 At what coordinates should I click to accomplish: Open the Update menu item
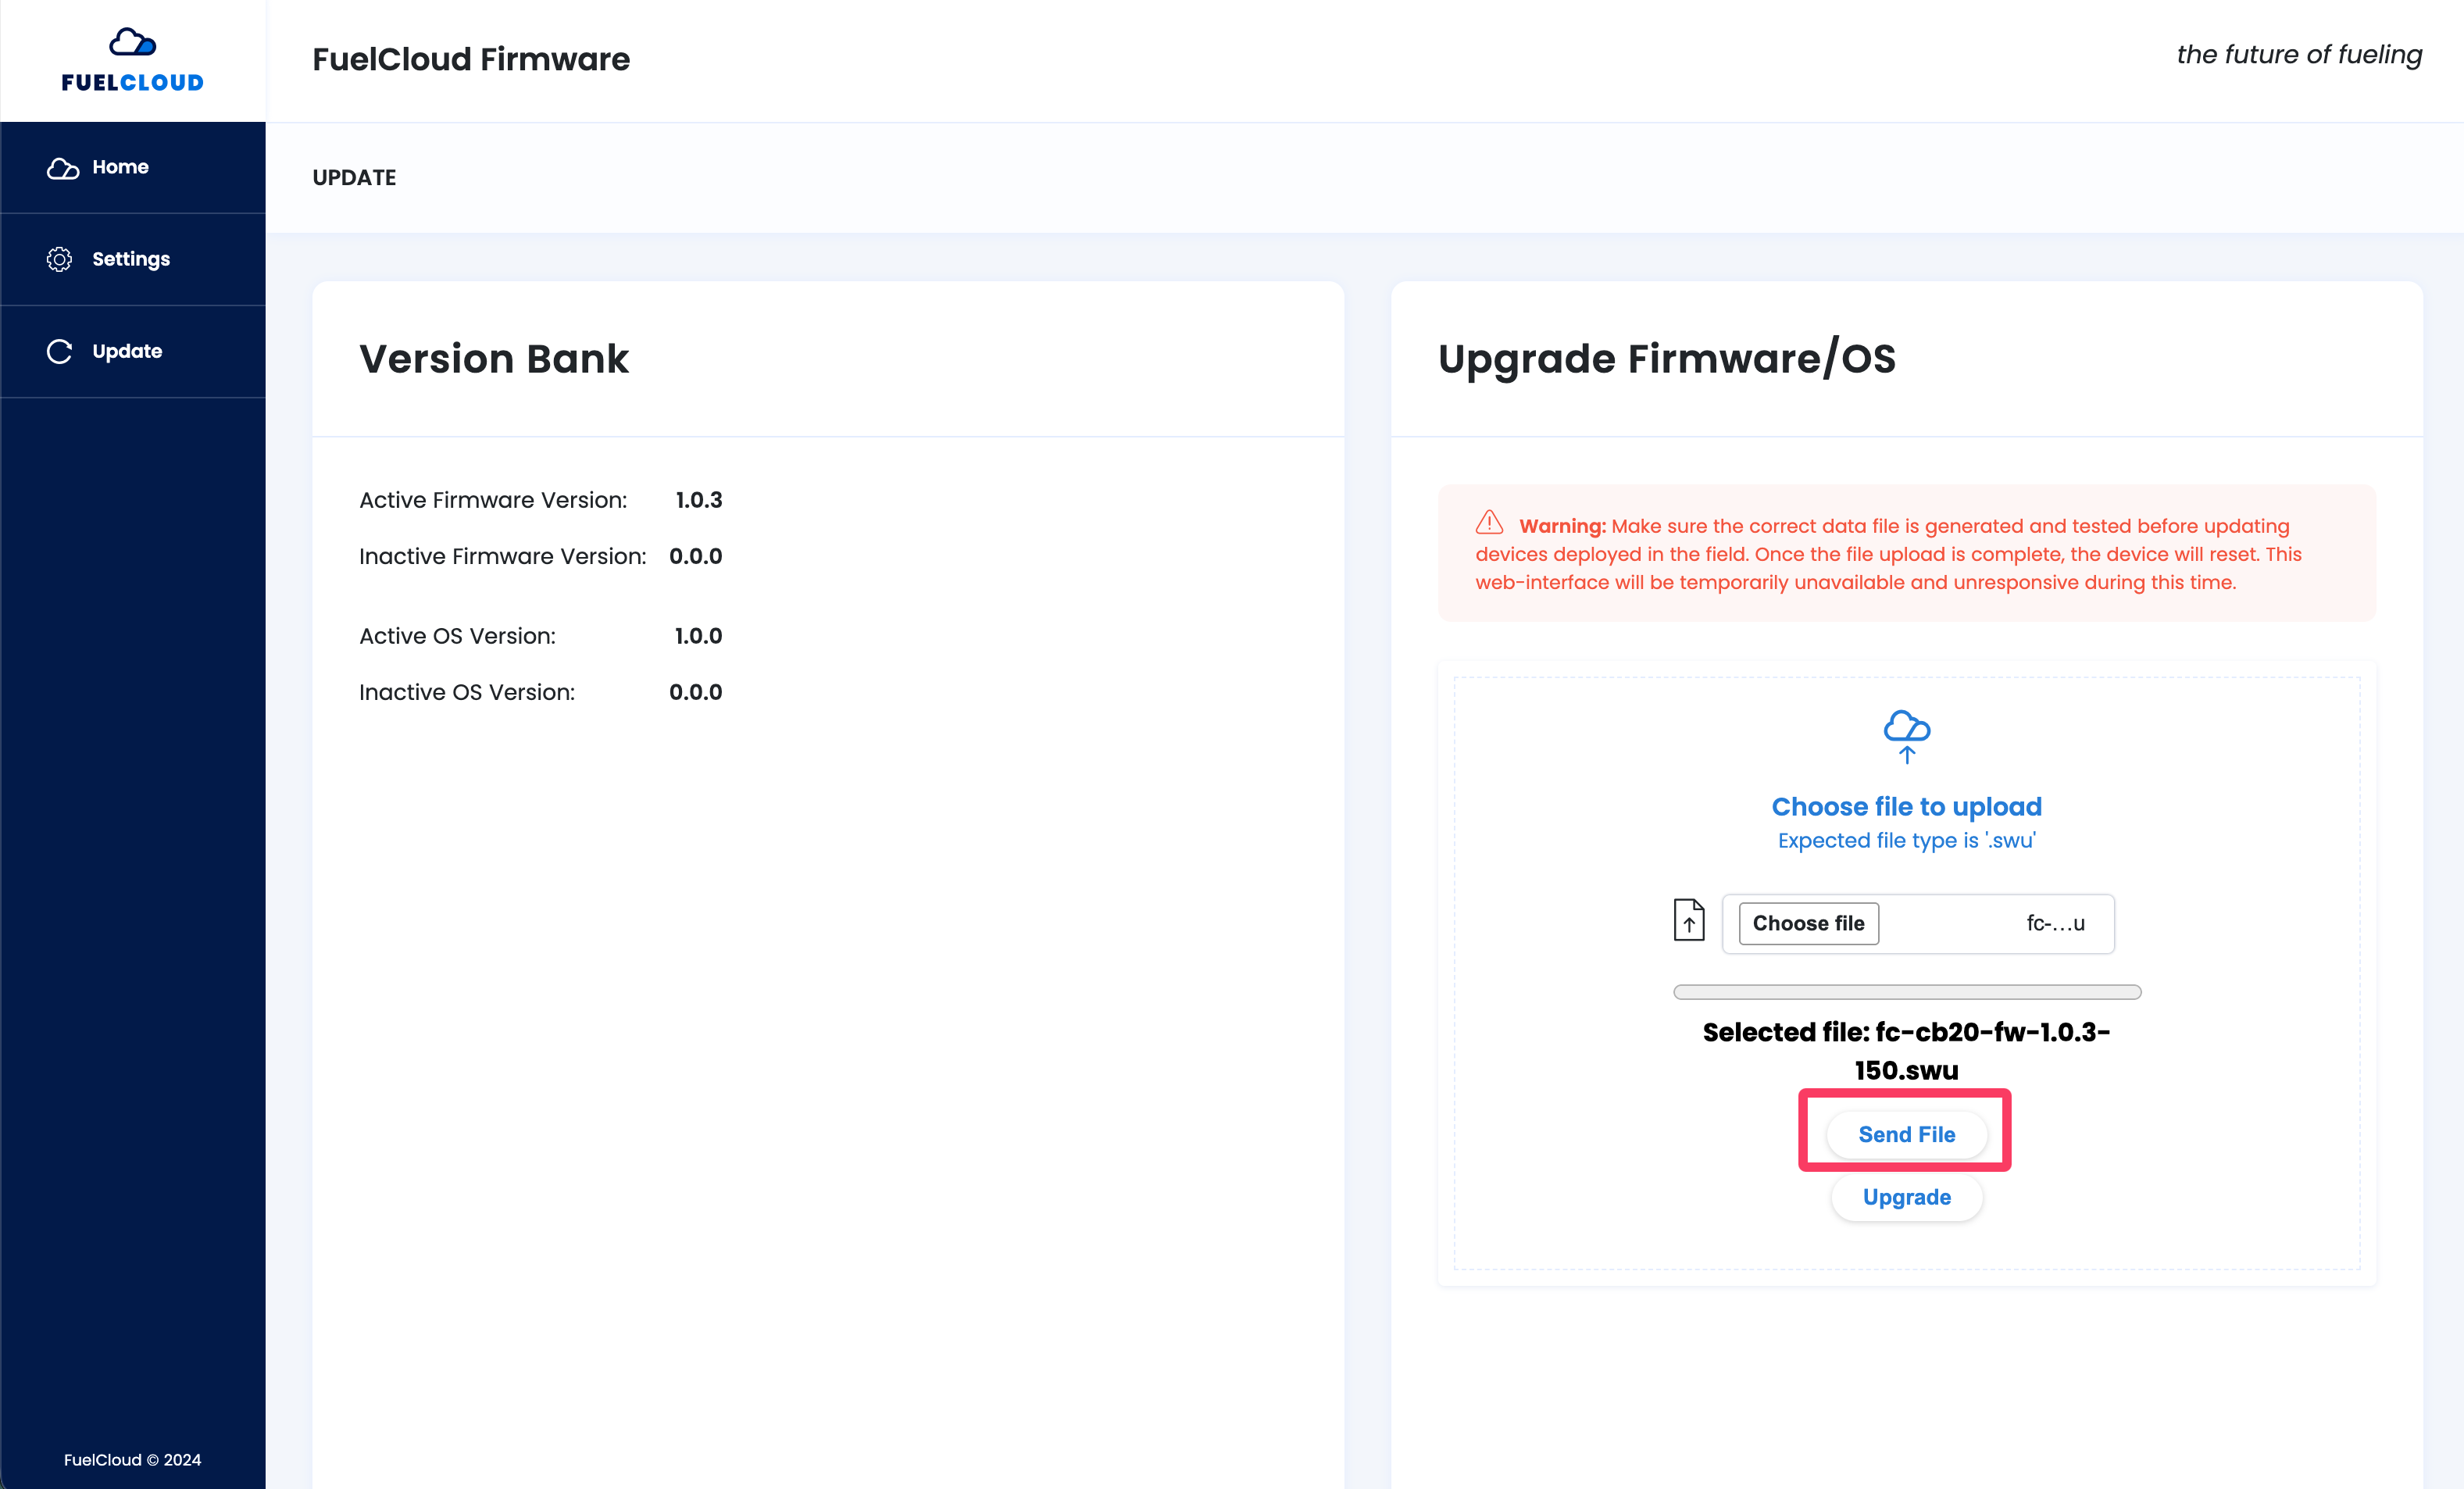click(x=133, y=351)
